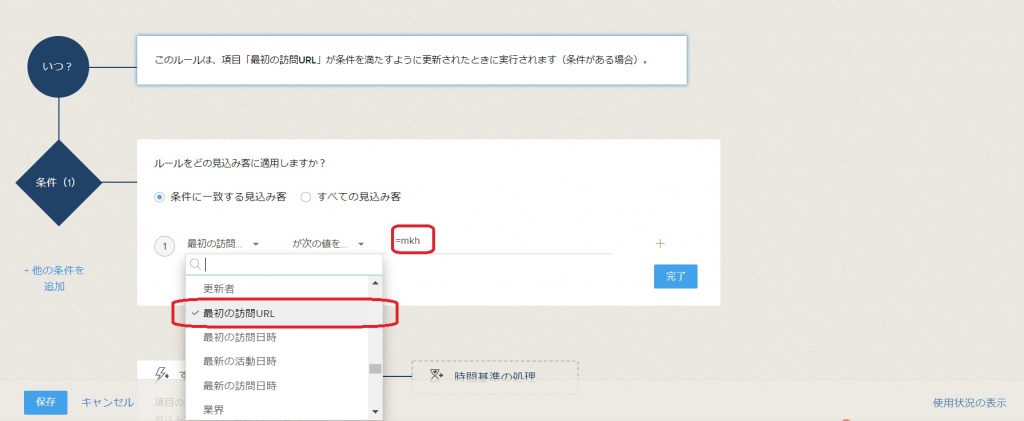
Task: Click + 他の条件を追加 link
Action: coord(54,278)
